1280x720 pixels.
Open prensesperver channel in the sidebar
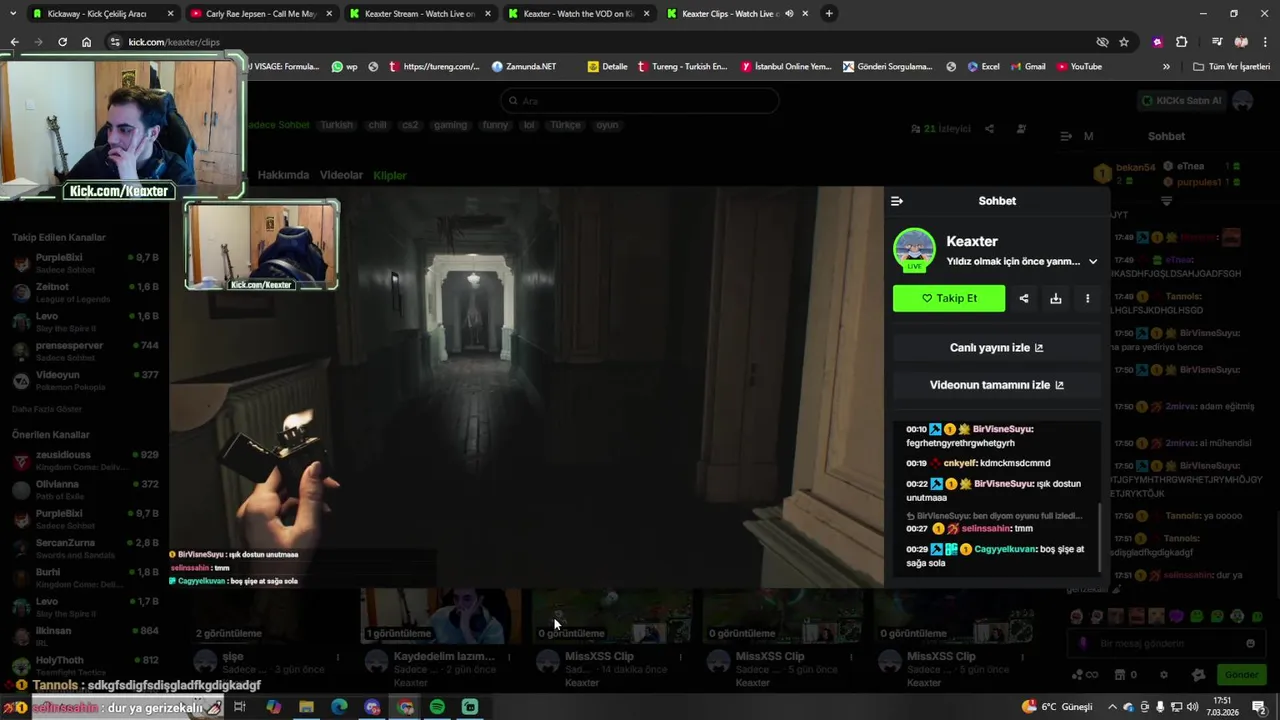point(85,352)
